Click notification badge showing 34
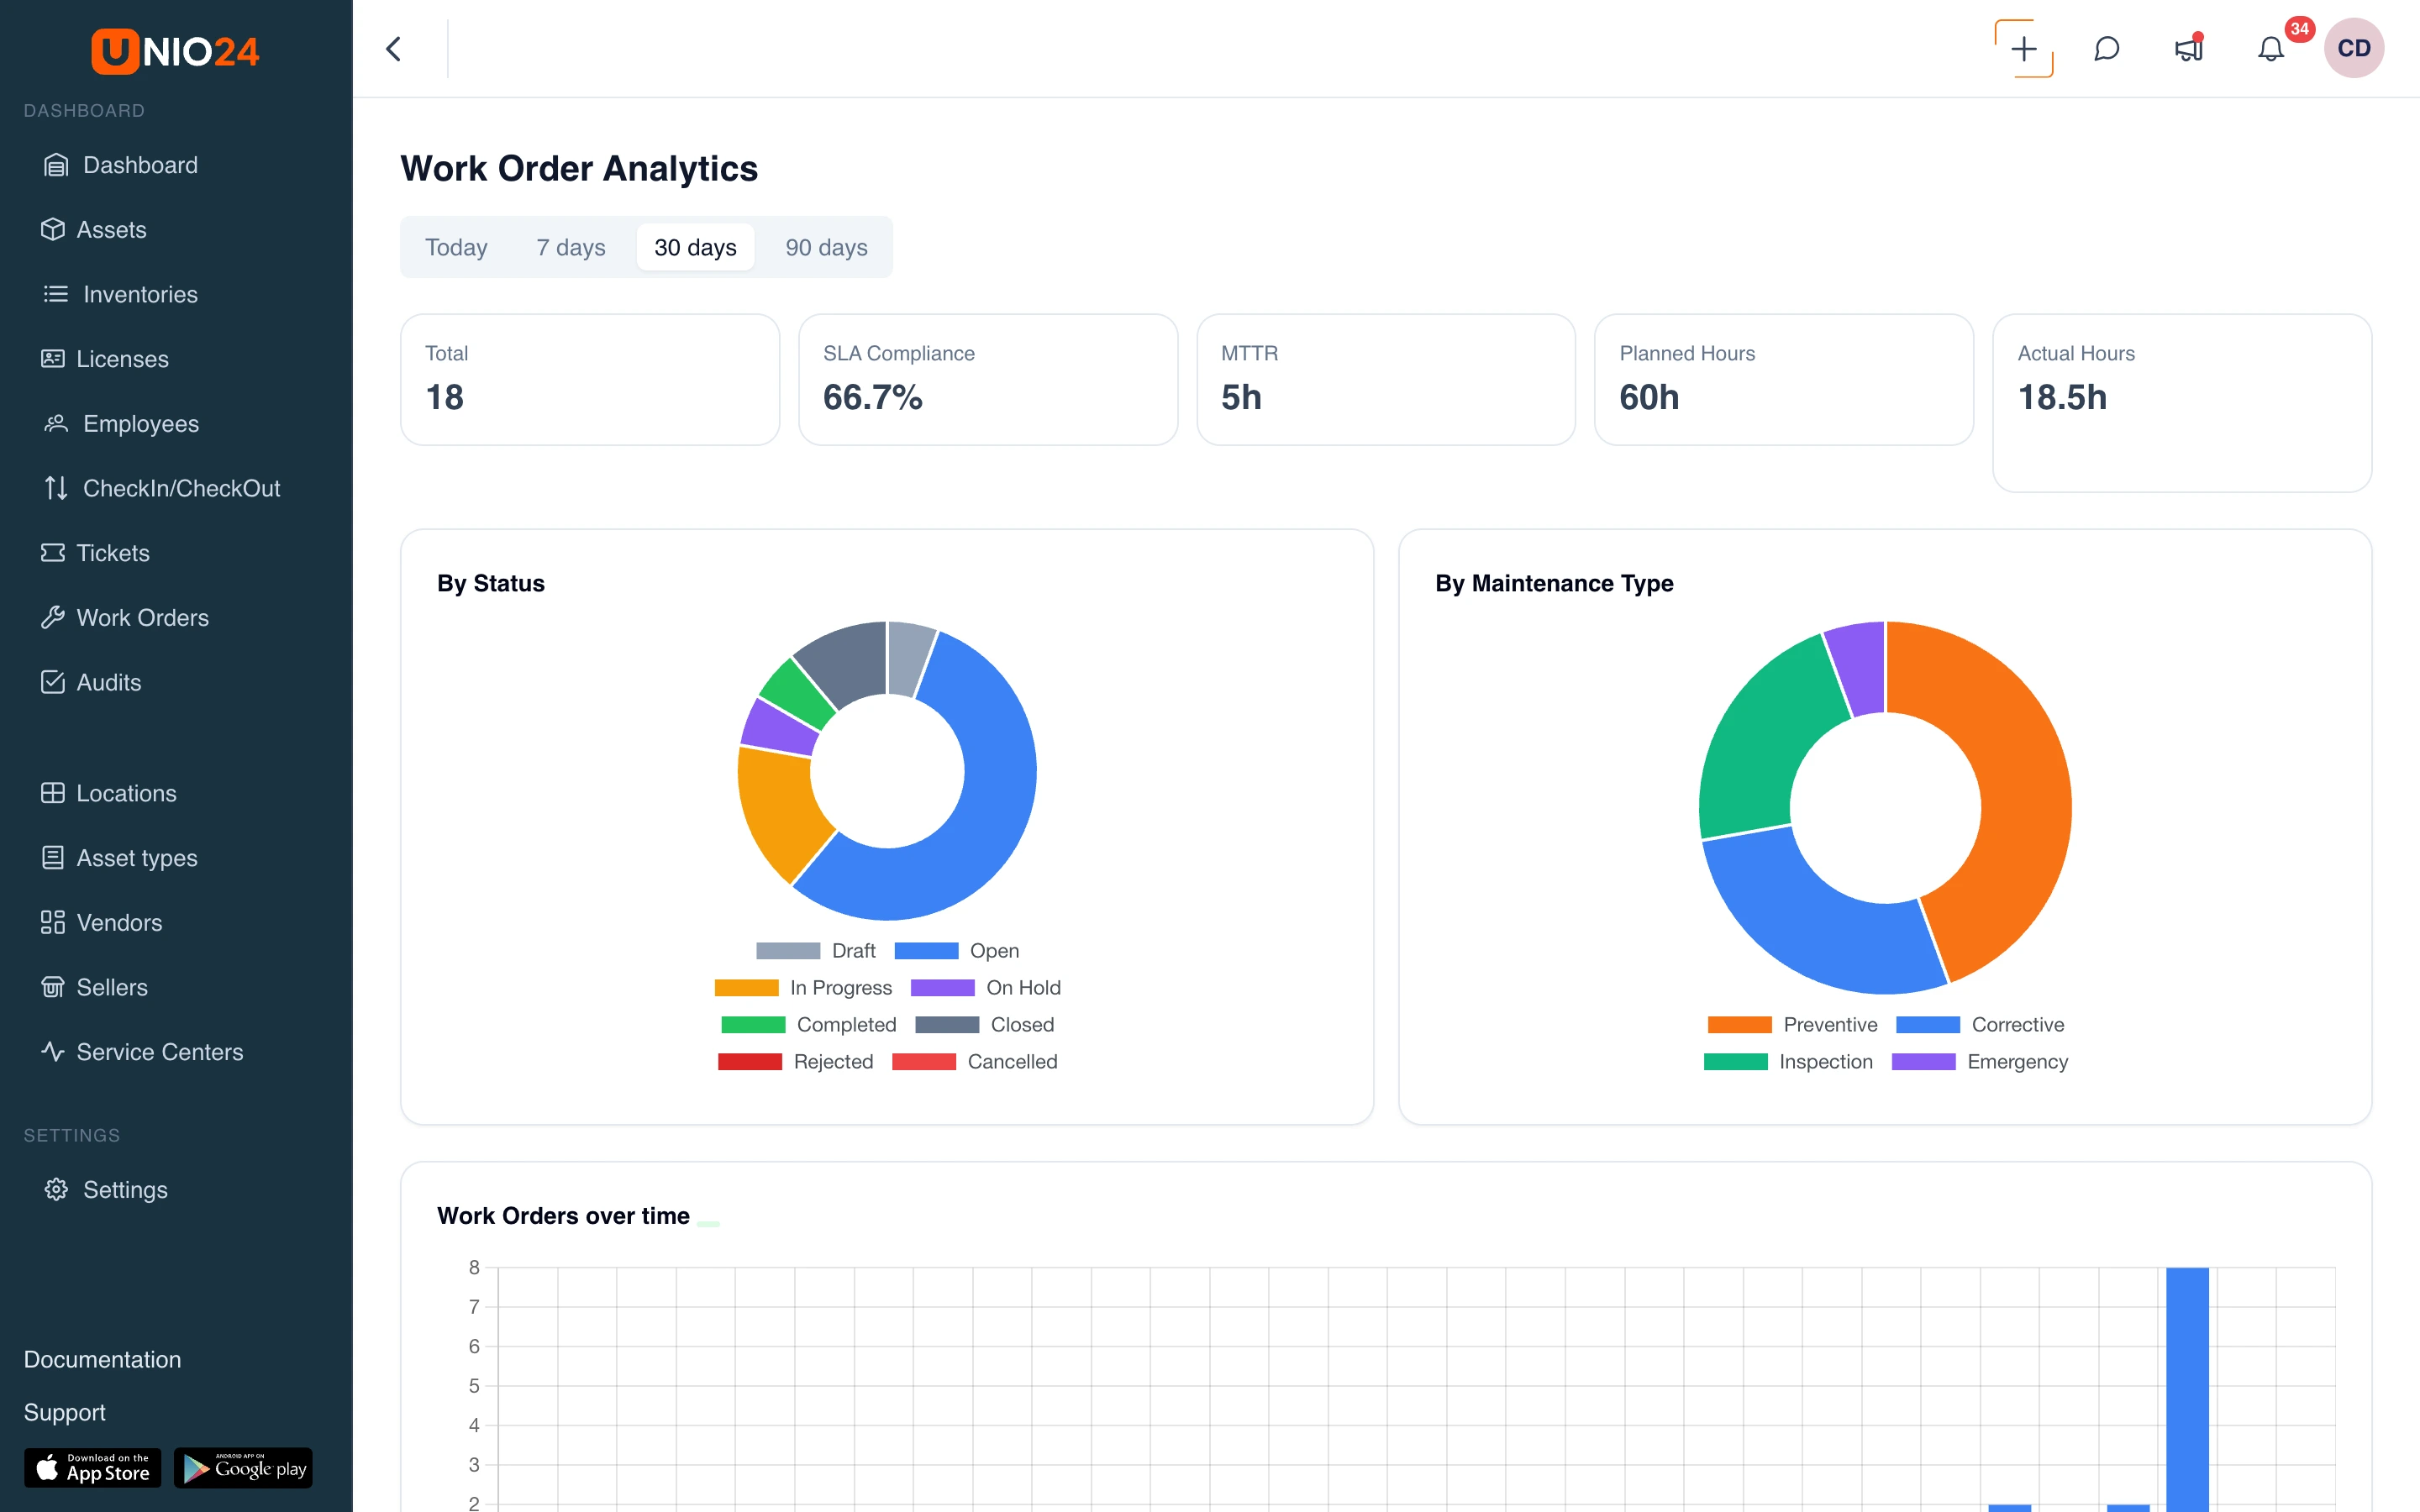Image resolution: width=2420 pixels, height=1512 pixels. click(x=2299, y=29)
